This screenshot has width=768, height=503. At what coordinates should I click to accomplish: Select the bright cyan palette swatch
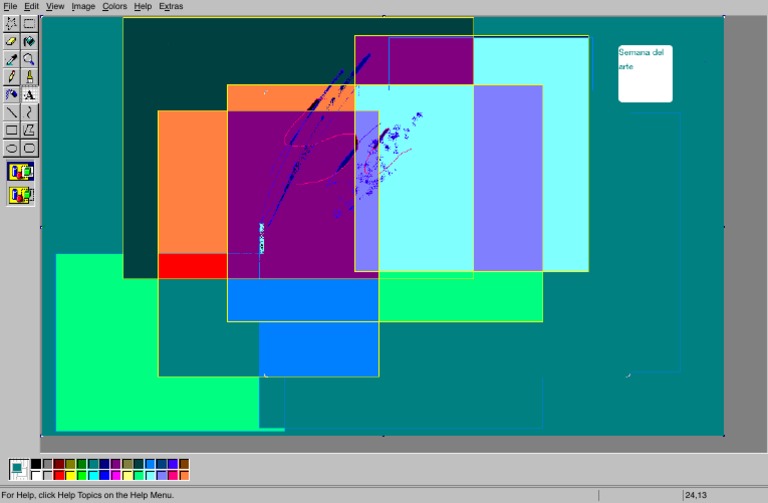[x=93, y=475]
